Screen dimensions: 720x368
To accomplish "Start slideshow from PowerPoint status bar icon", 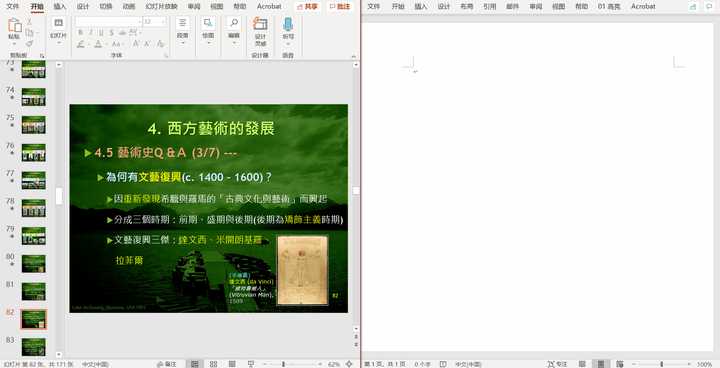I will [x=251, y=364].
